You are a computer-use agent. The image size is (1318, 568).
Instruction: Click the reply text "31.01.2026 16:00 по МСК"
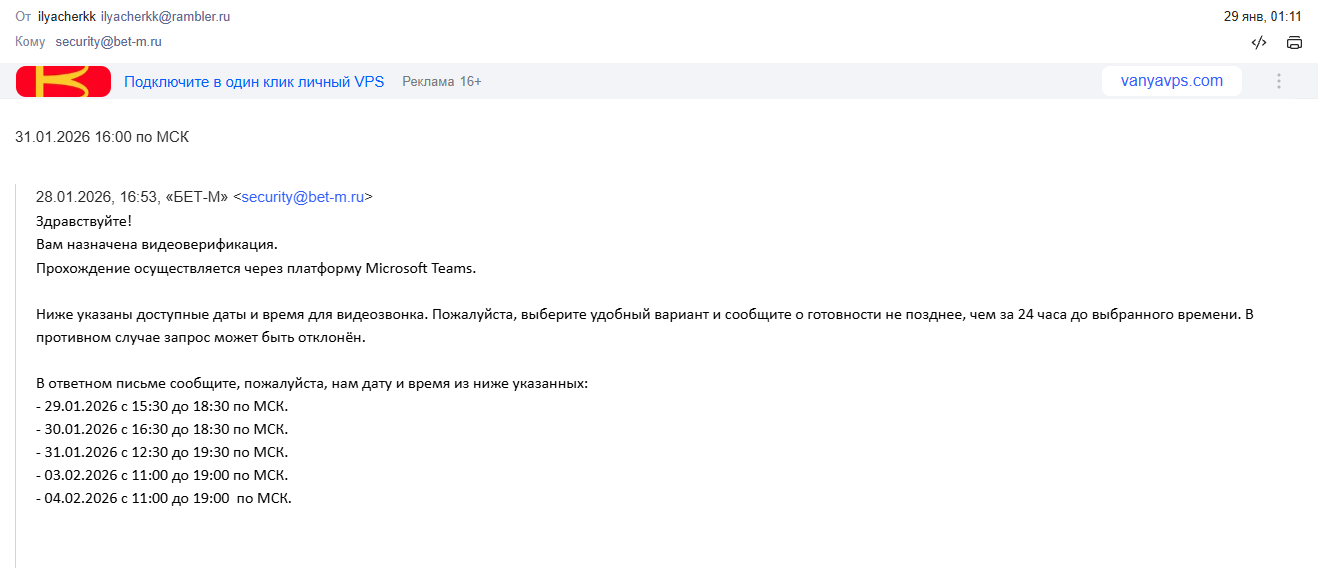102,137
